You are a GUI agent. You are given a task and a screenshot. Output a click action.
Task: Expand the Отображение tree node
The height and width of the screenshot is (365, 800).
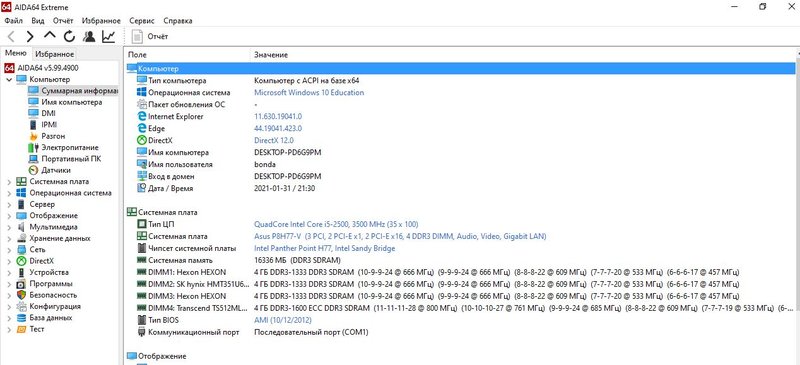9,215
